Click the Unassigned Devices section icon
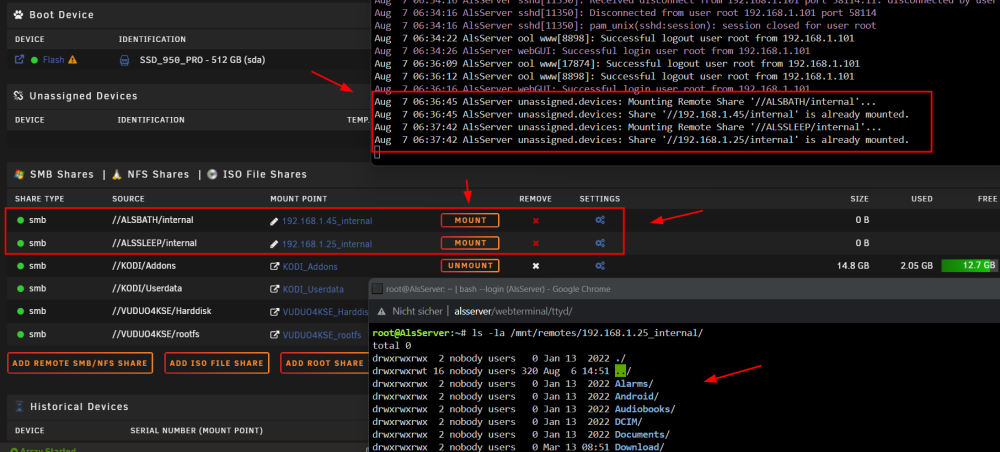The height and width of the screenshot is (452, 1000). [19, 96]
